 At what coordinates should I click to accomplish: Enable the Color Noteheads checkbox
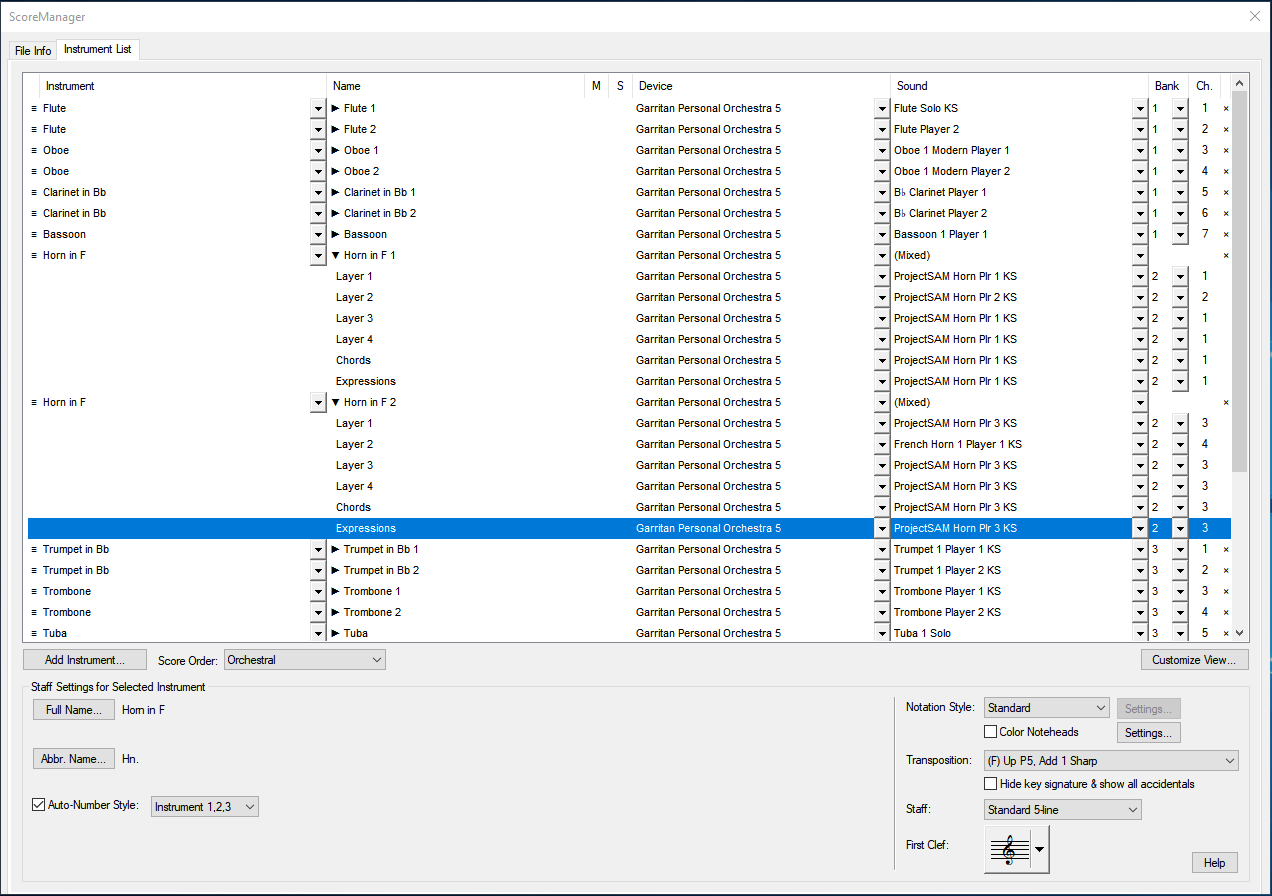pos(991,732)
